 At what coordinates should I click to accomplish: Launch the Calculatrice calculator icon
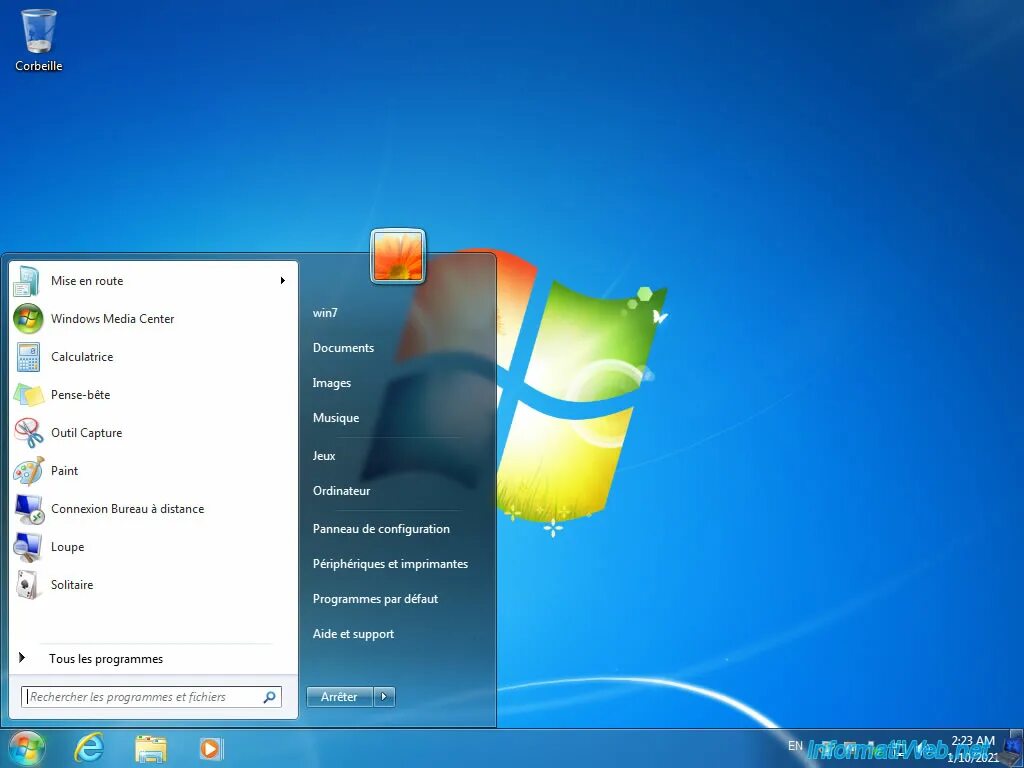(28, 357)
